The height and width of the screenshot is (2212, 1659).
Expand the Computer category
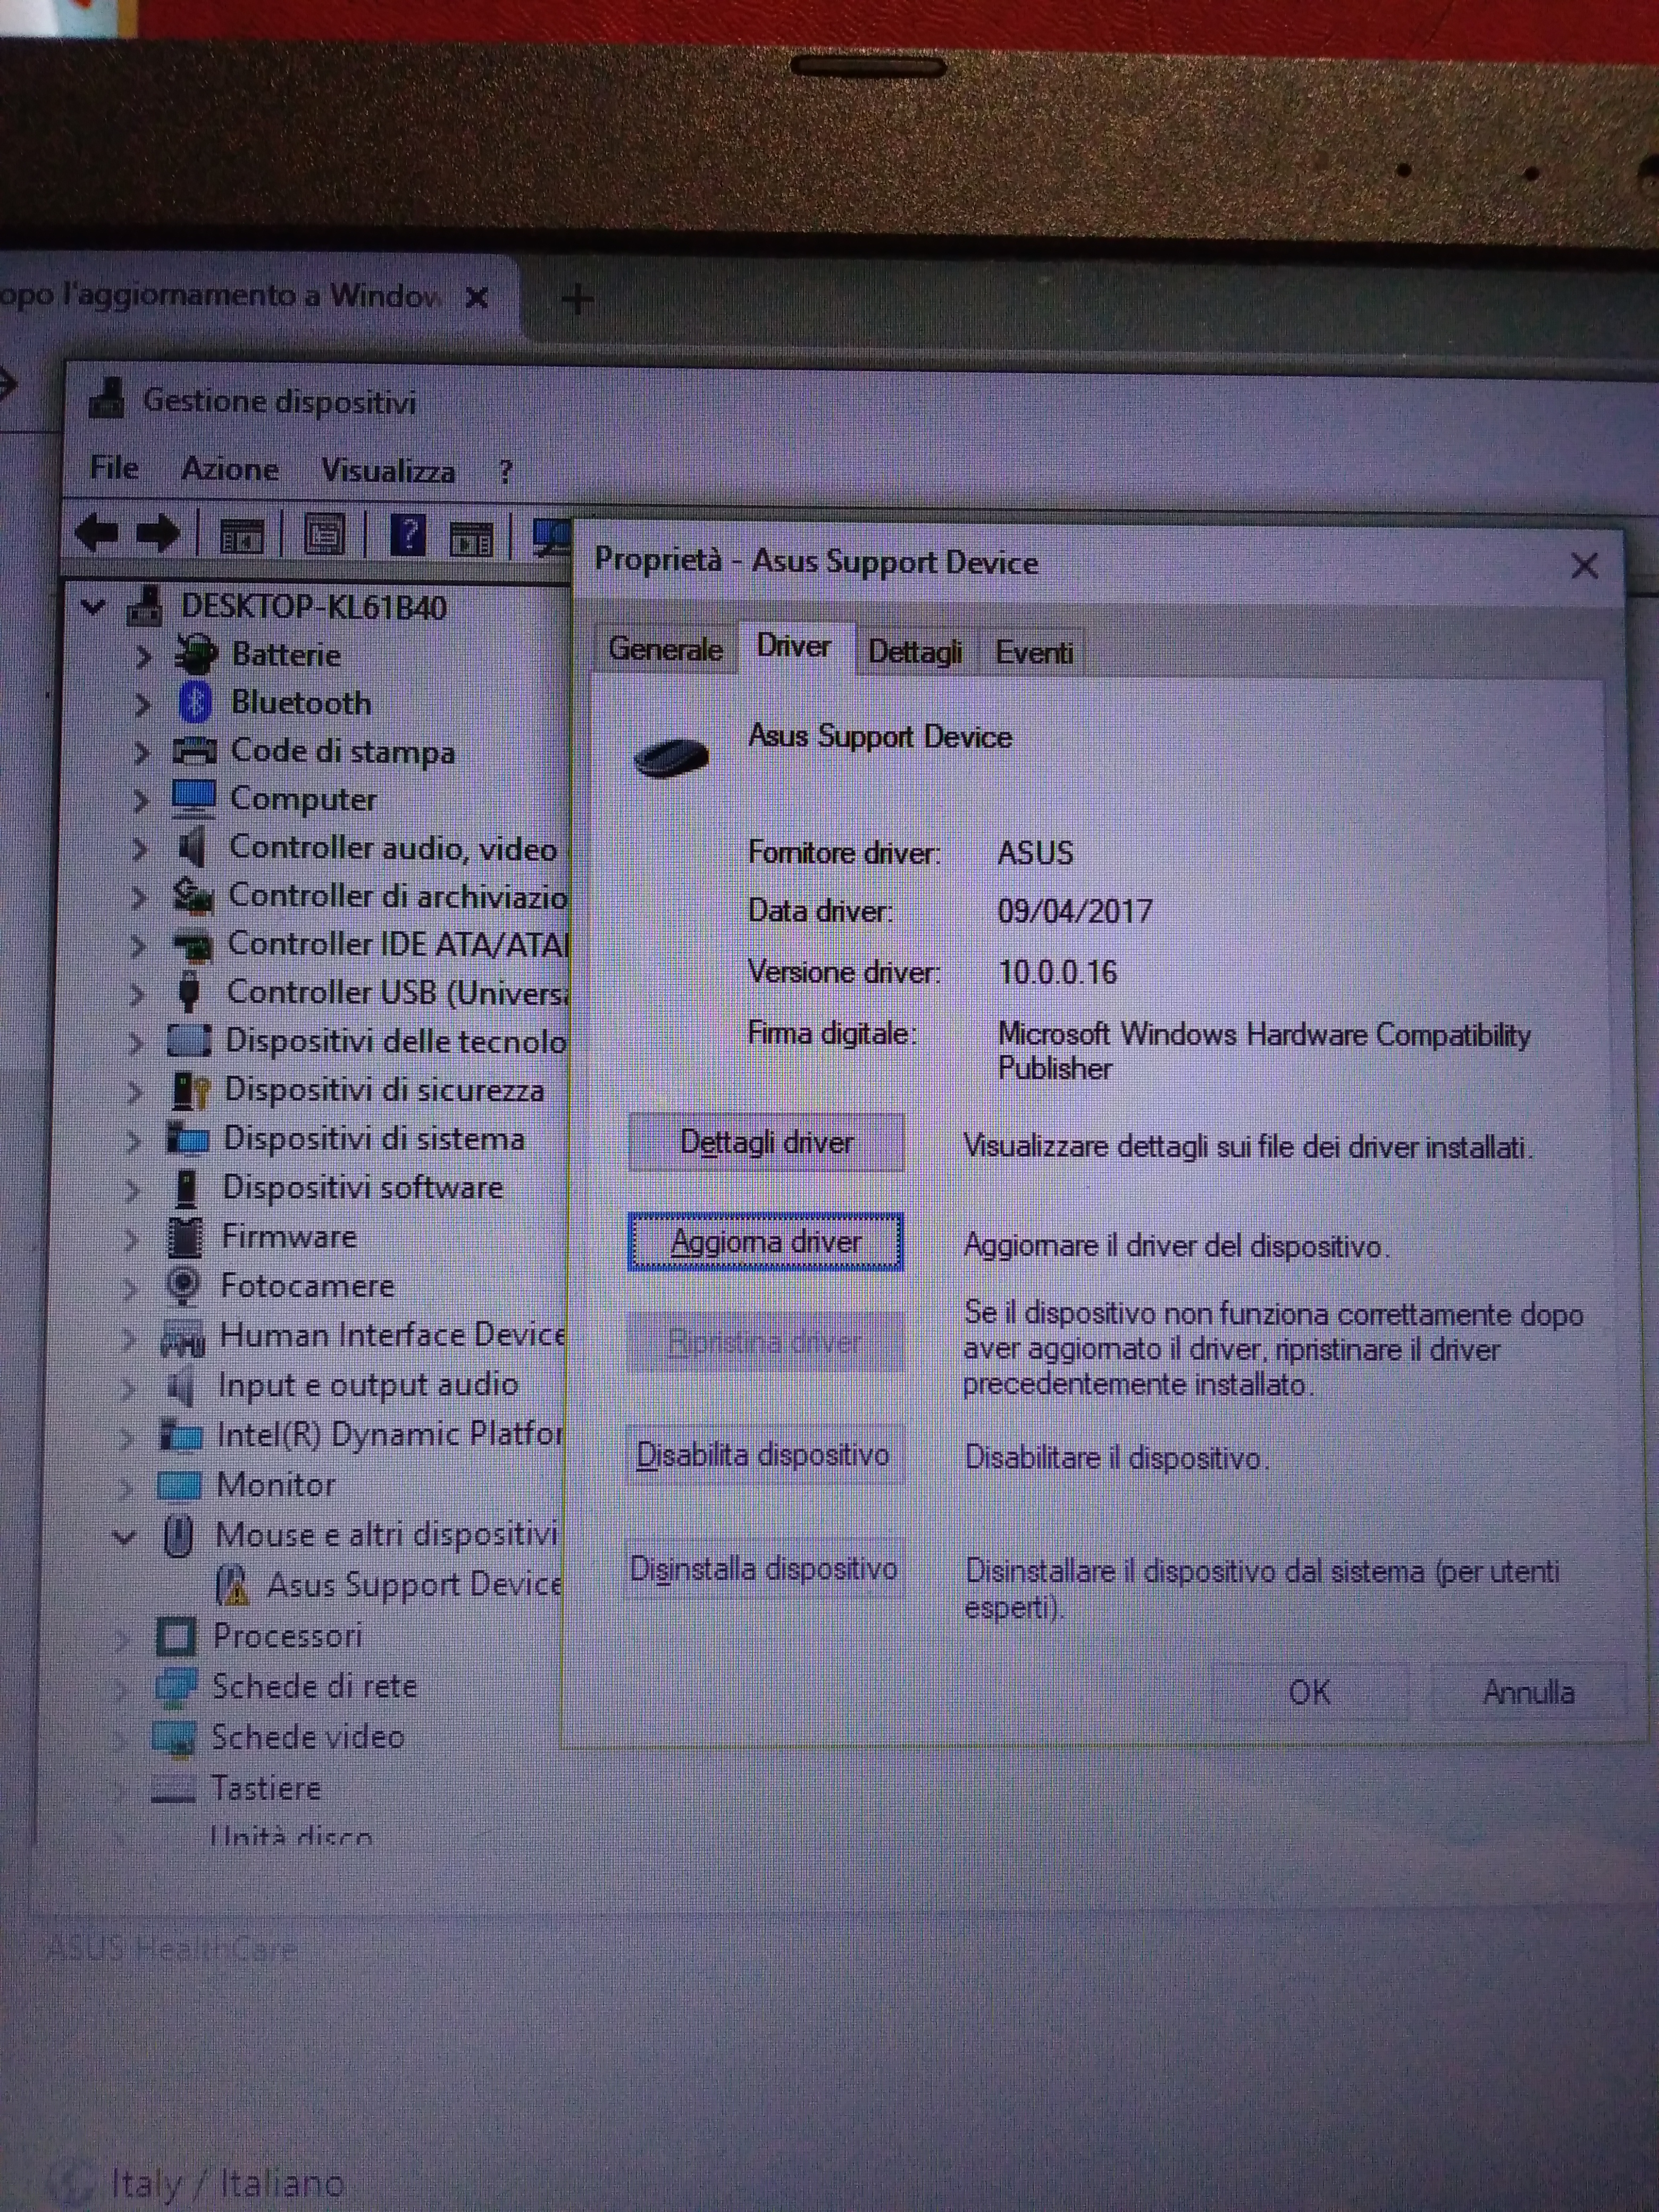pos(140,800)
